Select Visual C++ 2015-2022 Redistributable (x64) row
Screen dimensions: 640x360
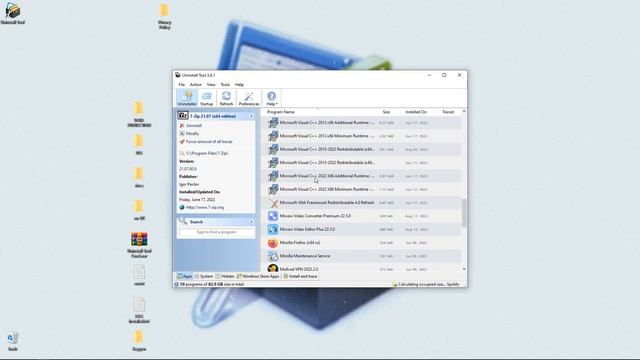362,149
